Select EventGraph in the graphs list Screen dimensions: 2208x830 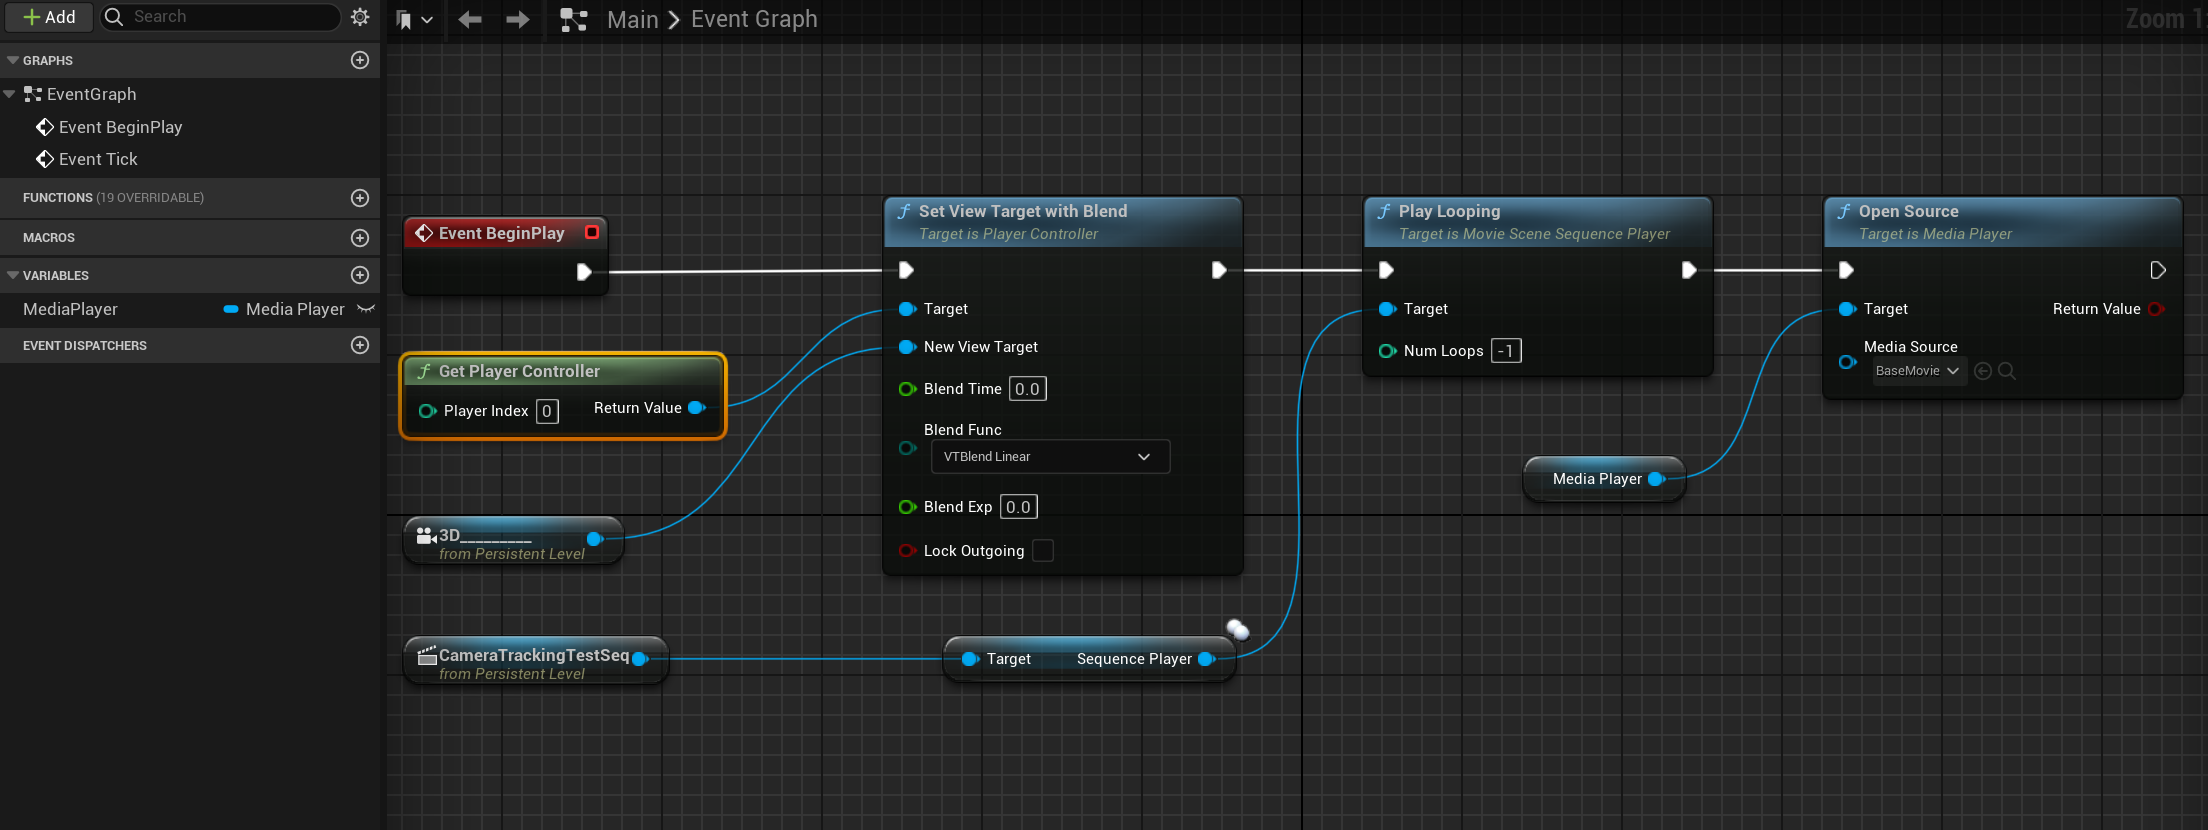coord(91,94)
